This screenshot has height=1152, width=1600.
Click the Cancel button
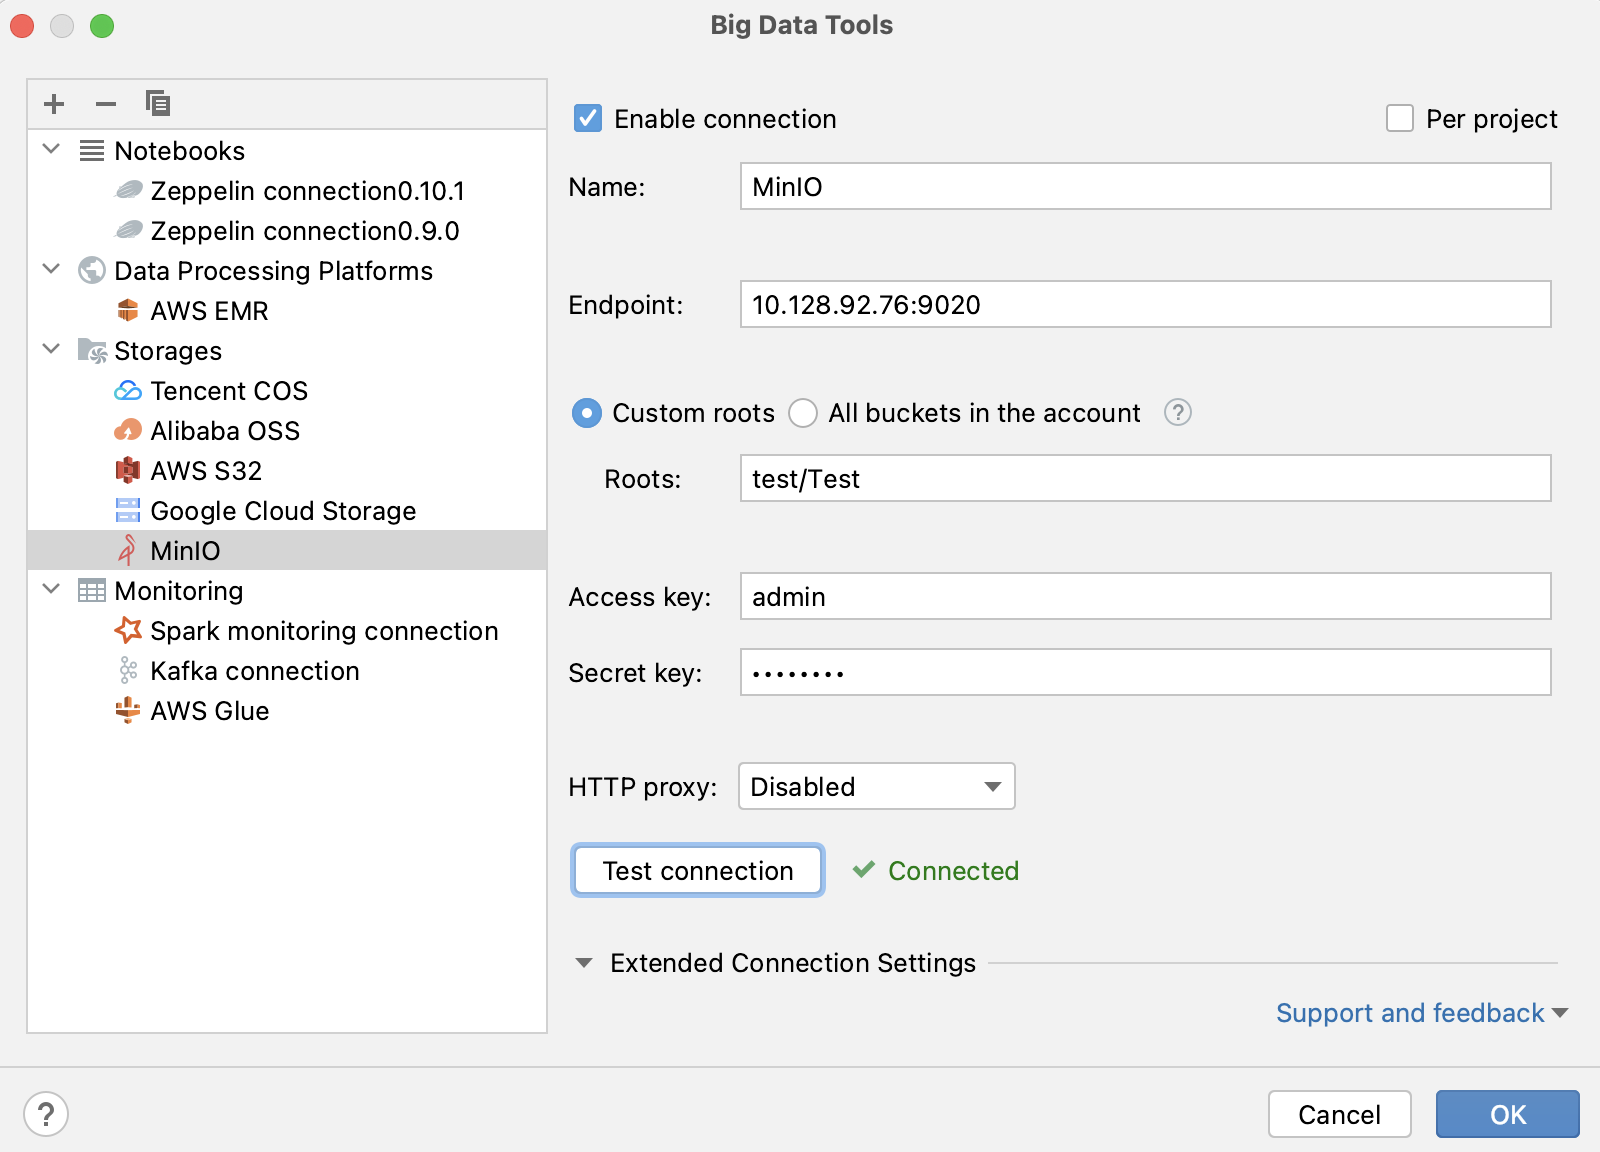tap(1340, 1114)
